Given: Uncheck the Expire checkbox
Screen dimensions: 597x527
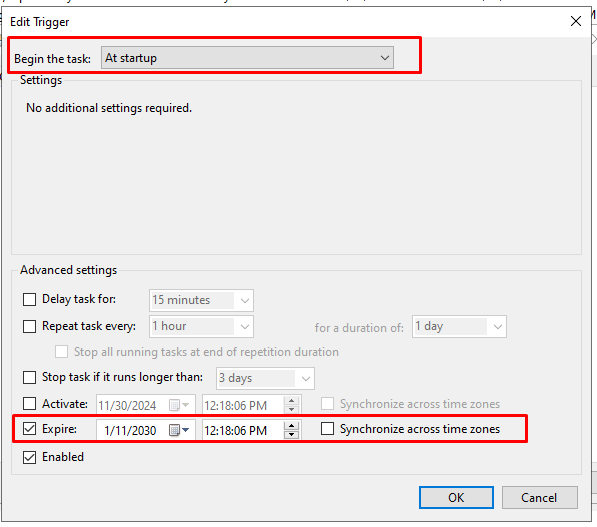Looking at the screenshot, I should (x=29, y=429).
